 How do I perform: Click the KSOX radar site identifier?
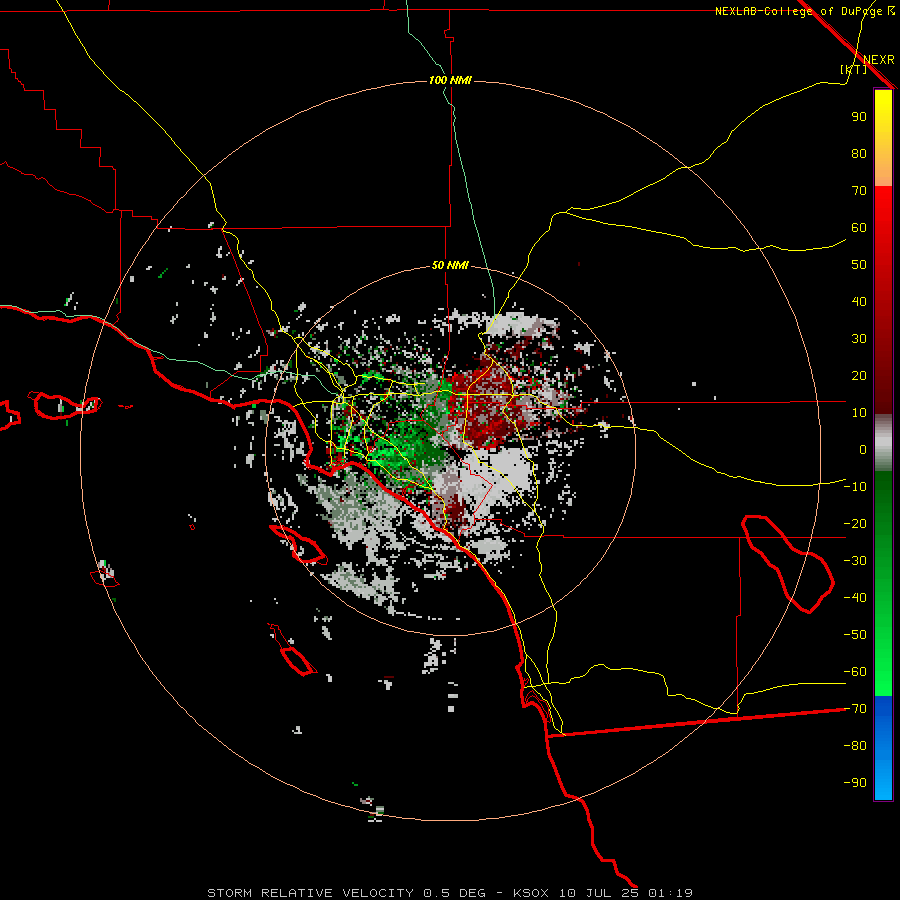(530, 893)
